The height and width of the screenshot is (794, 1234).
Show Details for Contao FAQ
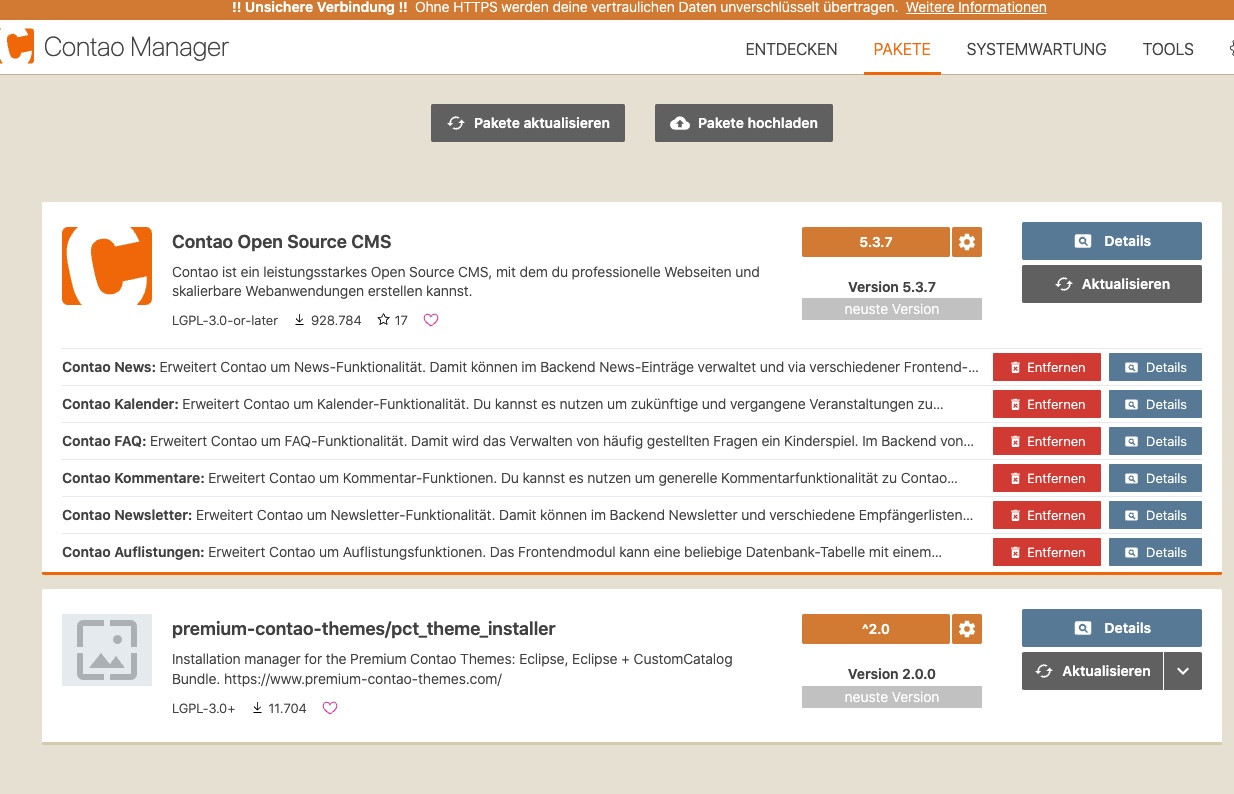[x=1155, y=441]
